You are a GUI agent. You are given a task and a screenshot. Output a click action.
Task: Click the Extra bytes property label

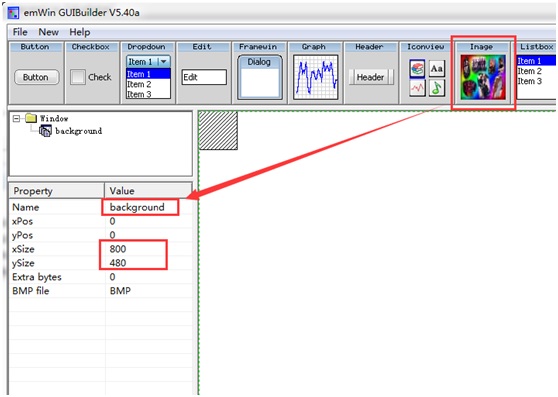tap(37, 277)
